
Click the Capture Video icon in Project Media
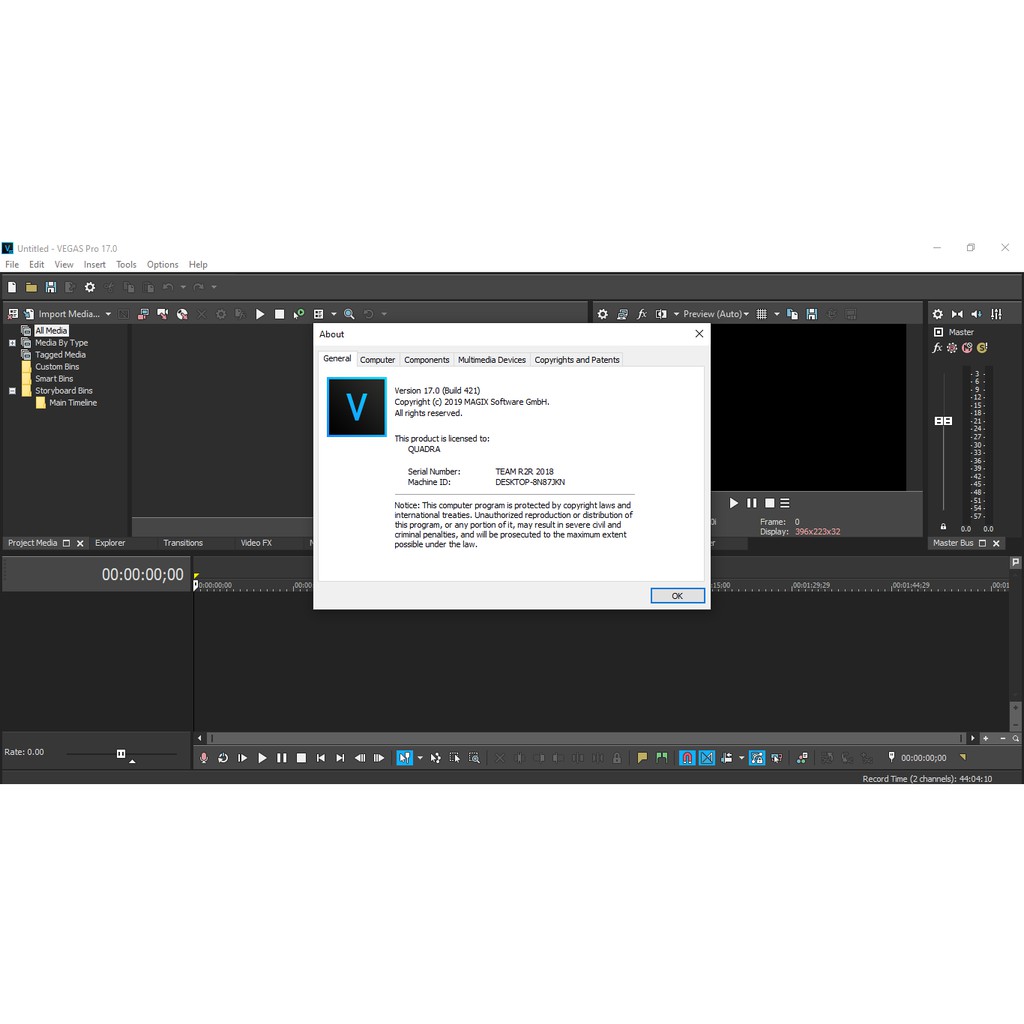coord(163,314)
